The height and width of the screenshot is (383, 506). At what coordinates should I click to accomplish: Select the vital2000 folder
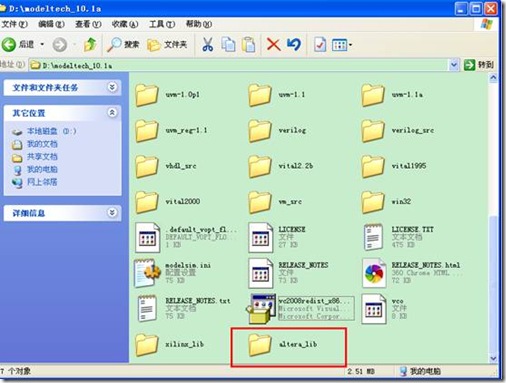tap(168, 202)
